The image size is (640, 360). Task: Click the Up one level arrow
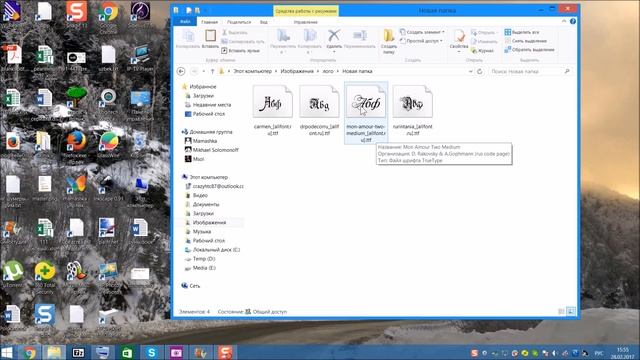pyautogui.click(x=212, y=71)
